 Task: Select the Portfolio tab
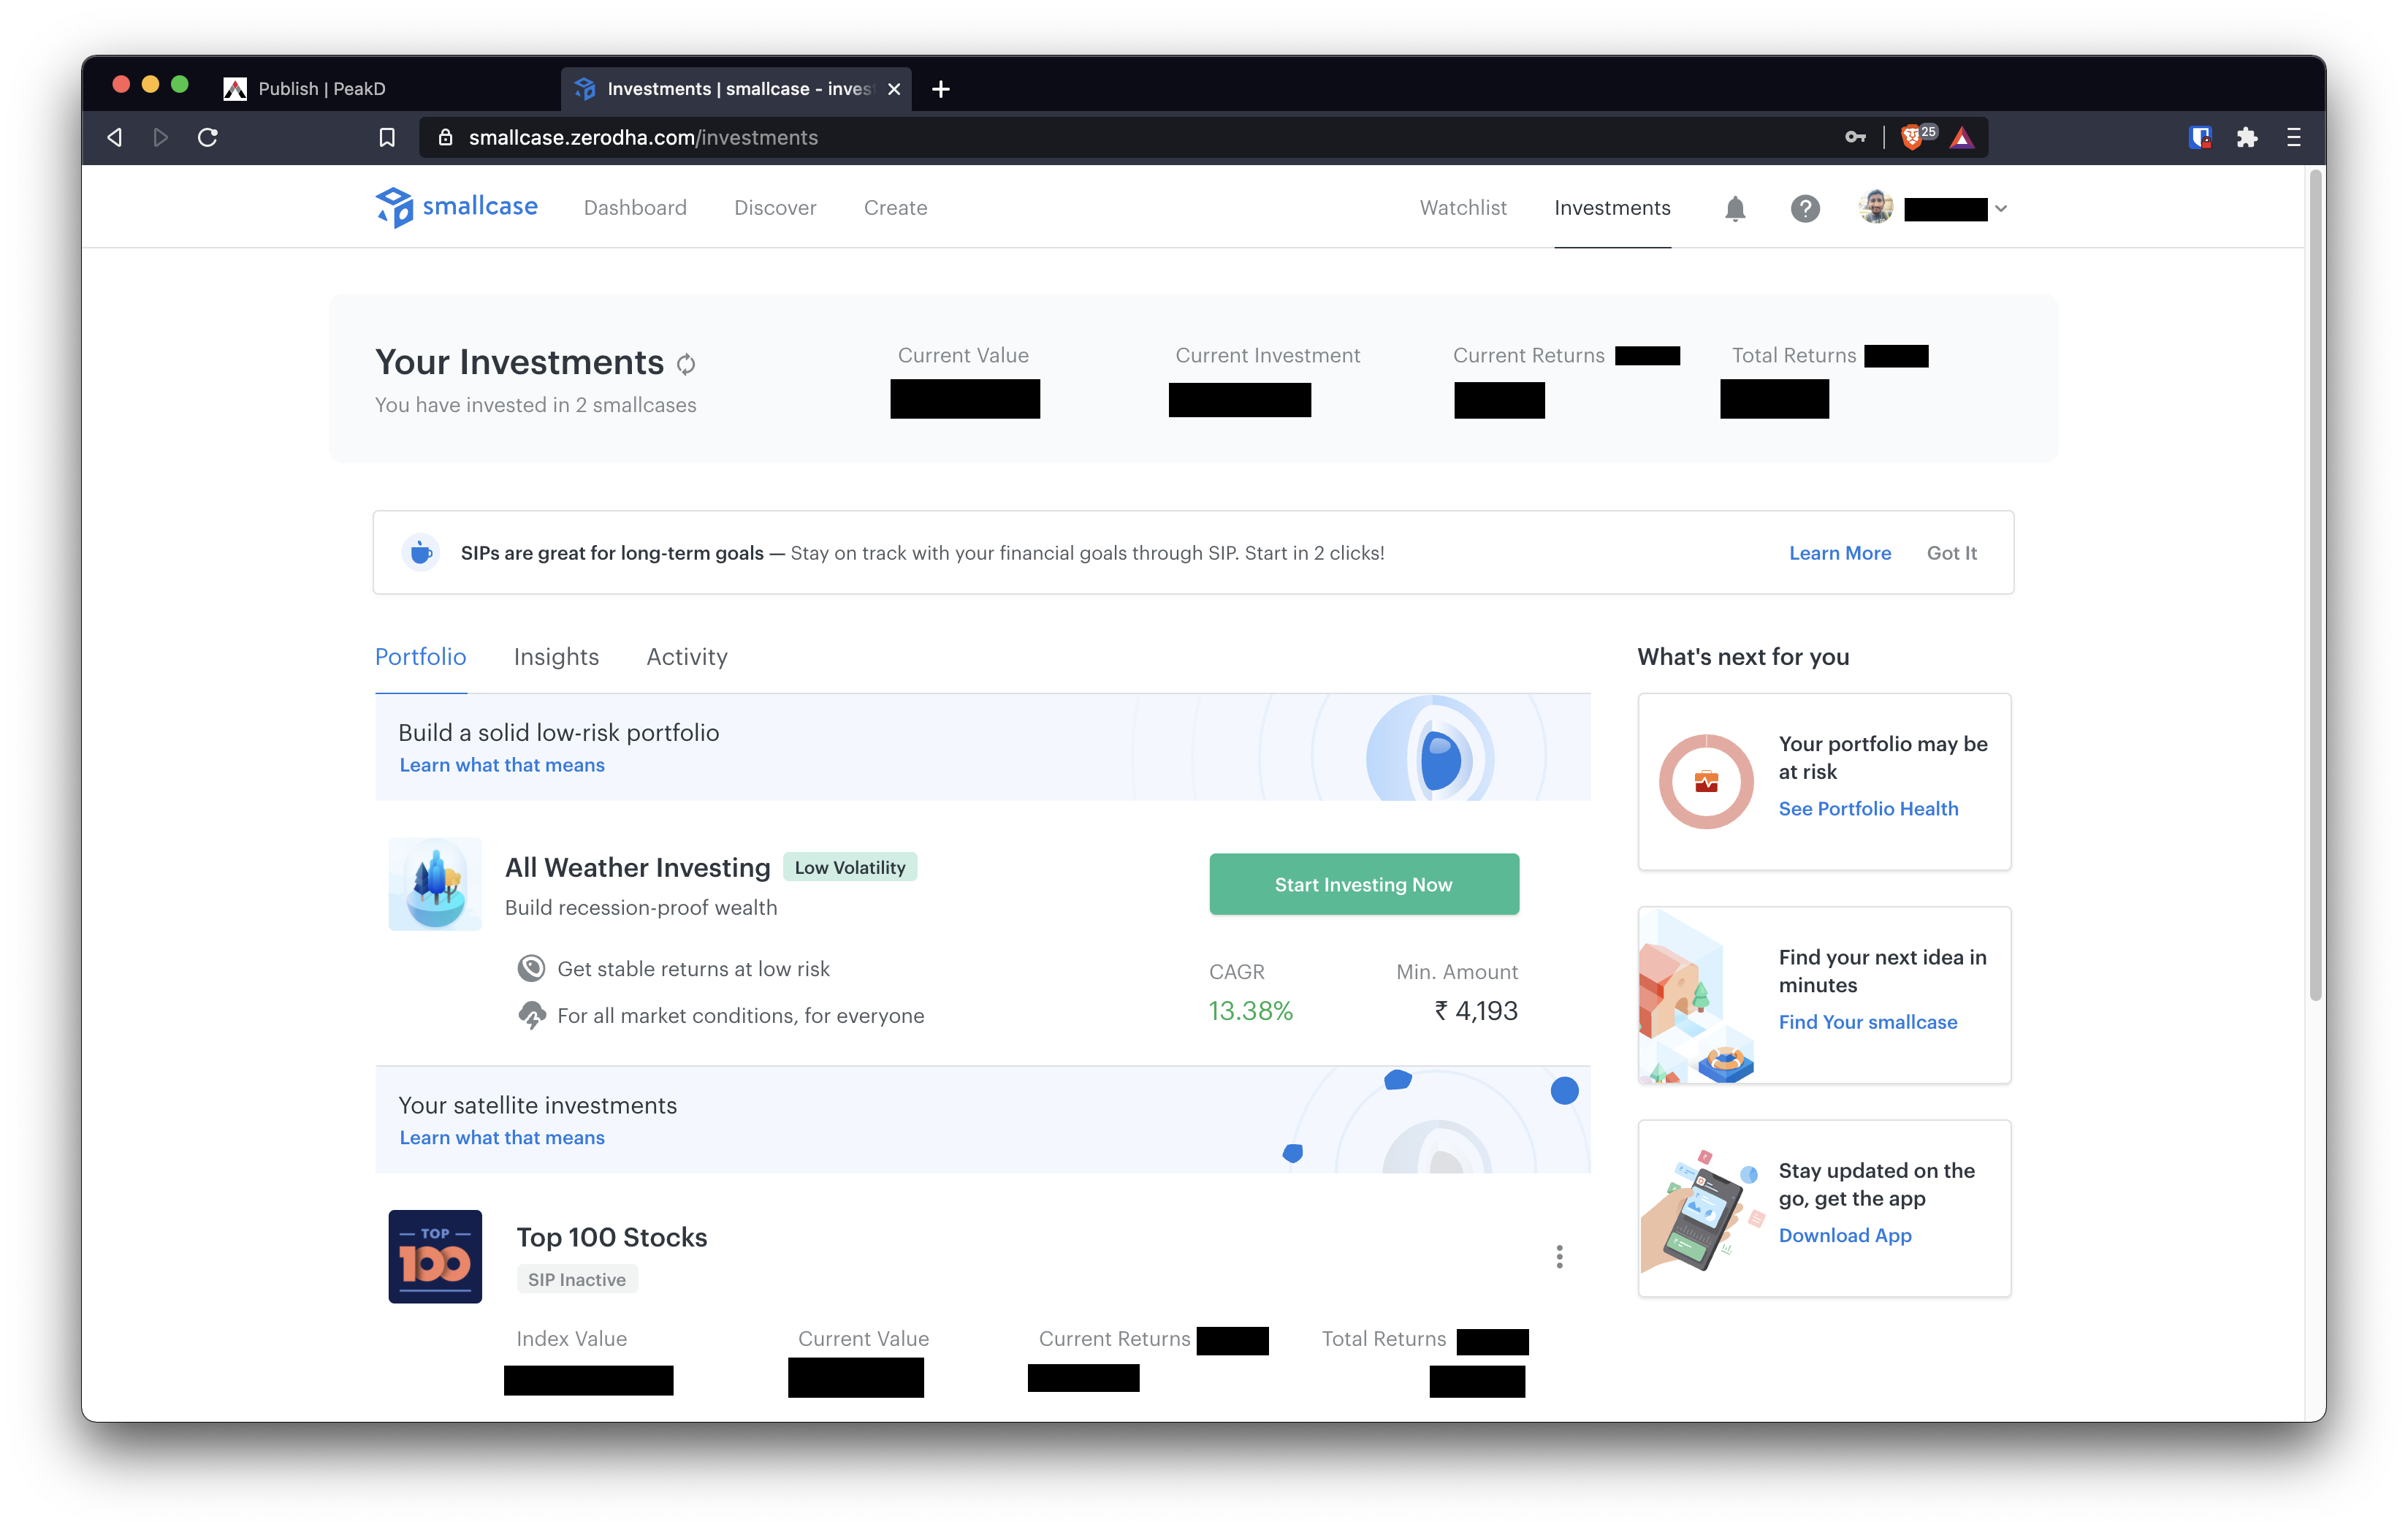420,657
